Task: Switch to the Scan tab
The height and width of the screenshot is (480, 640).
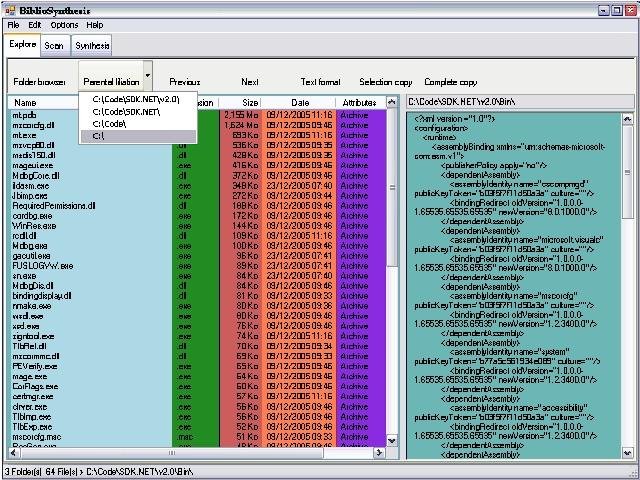Action: coord(54,46)
